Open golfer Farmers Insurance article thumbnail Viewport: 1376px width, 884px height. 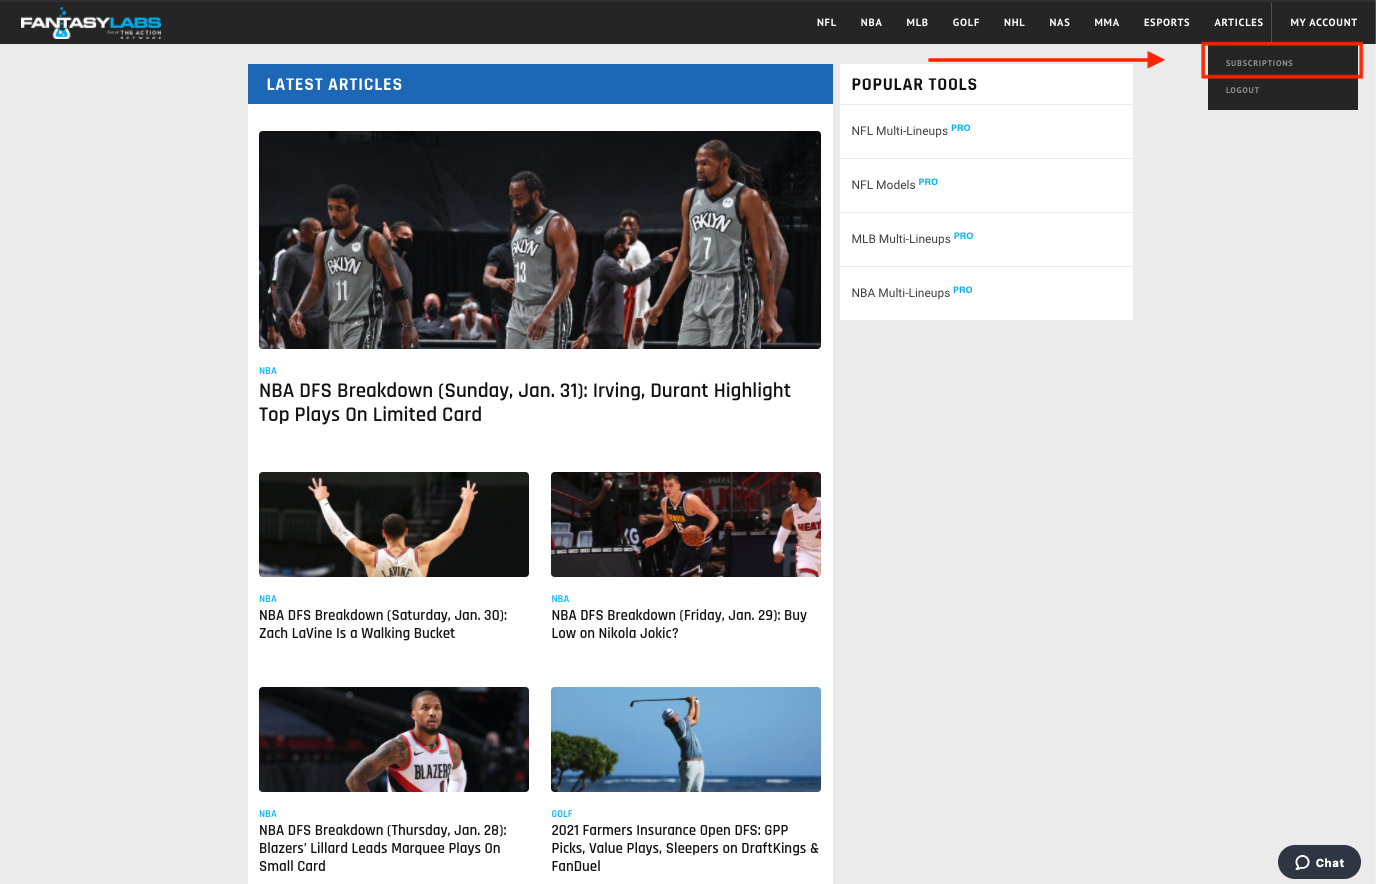pos(686,739)
